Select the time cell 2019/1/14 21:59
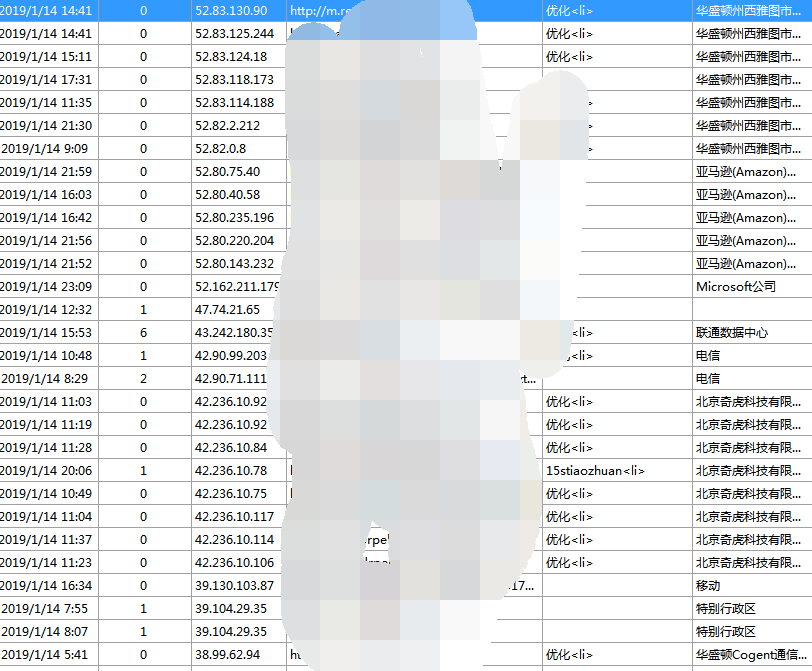812x671 pixels. 46,172
